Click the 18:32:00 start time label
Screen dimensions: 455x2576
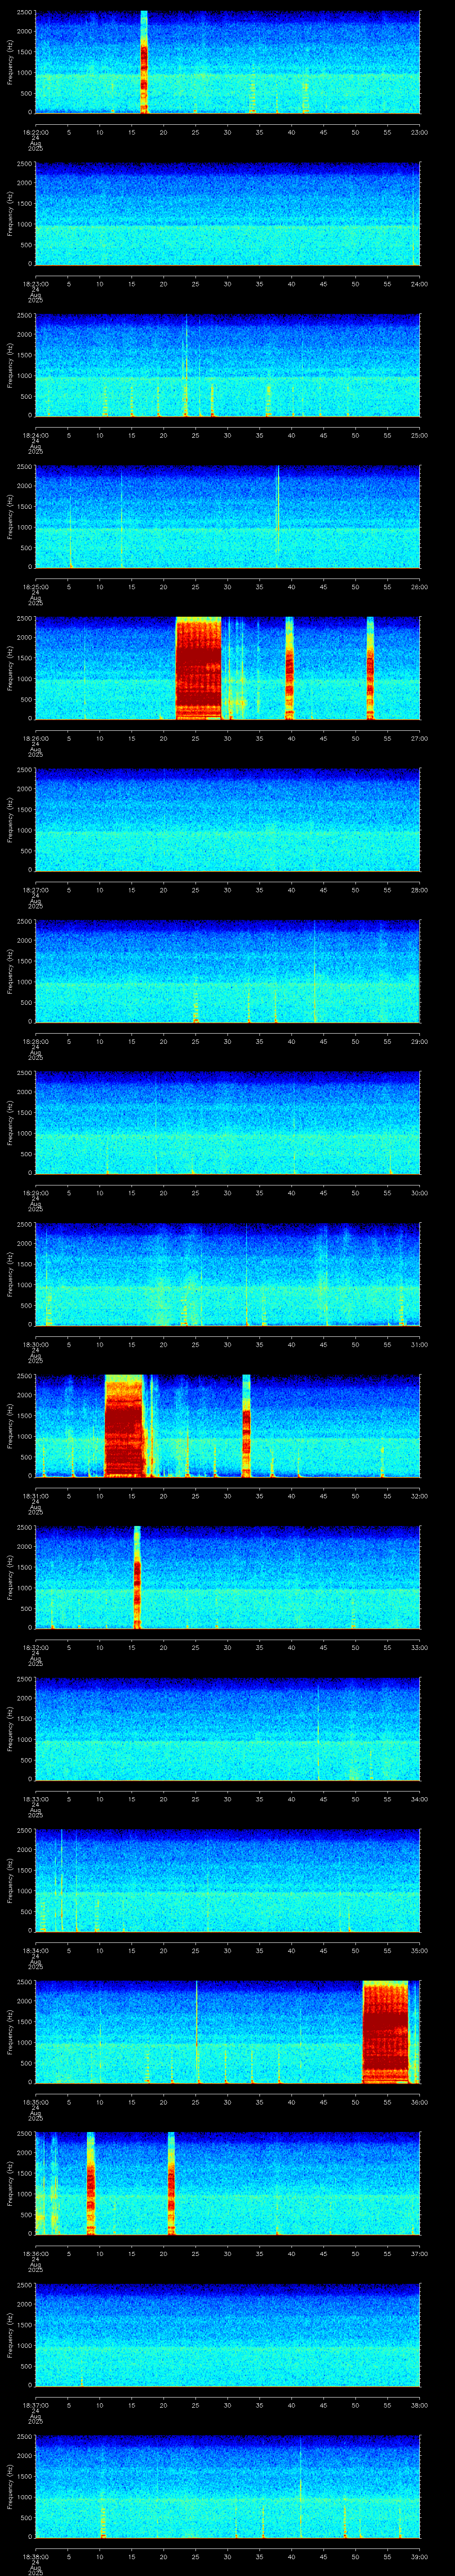[35, 1647]
